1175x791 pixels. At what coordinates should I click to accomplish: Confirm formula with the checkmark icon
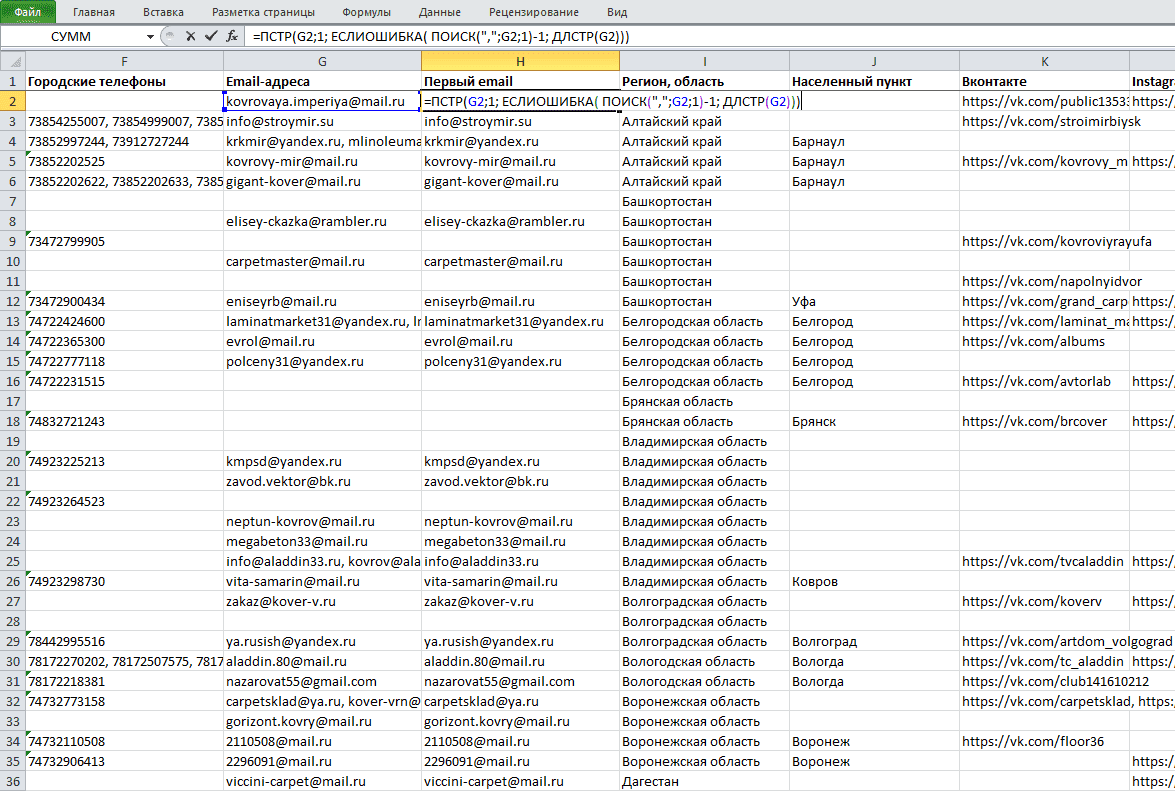[211, 36]
